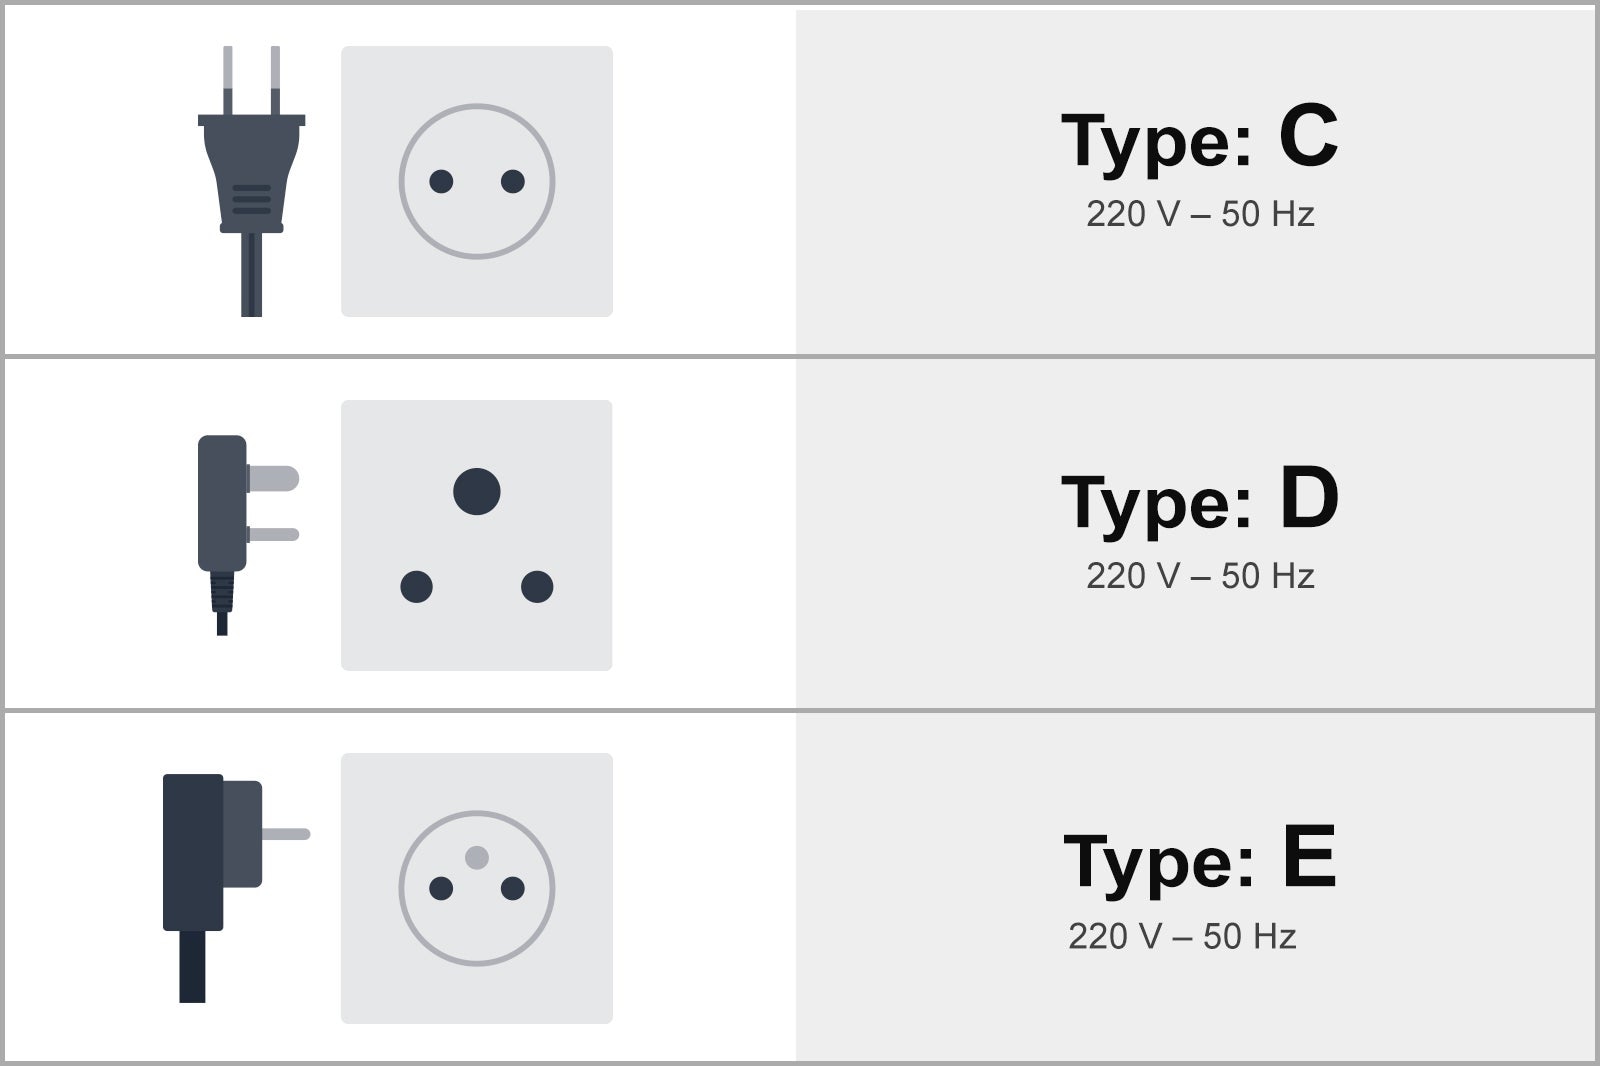The width and height of the screenshot is (1600, 1066).
Task: Select the Type D three-hole socket
Action: 477,535
